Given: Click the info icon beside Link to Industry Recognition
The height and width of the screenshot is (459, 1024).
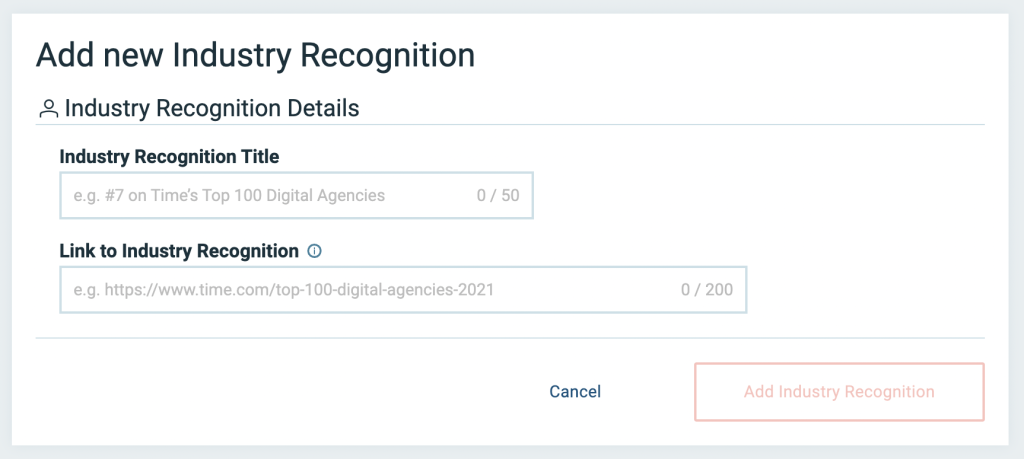Looking at the screenshot, I should (315, 251).
